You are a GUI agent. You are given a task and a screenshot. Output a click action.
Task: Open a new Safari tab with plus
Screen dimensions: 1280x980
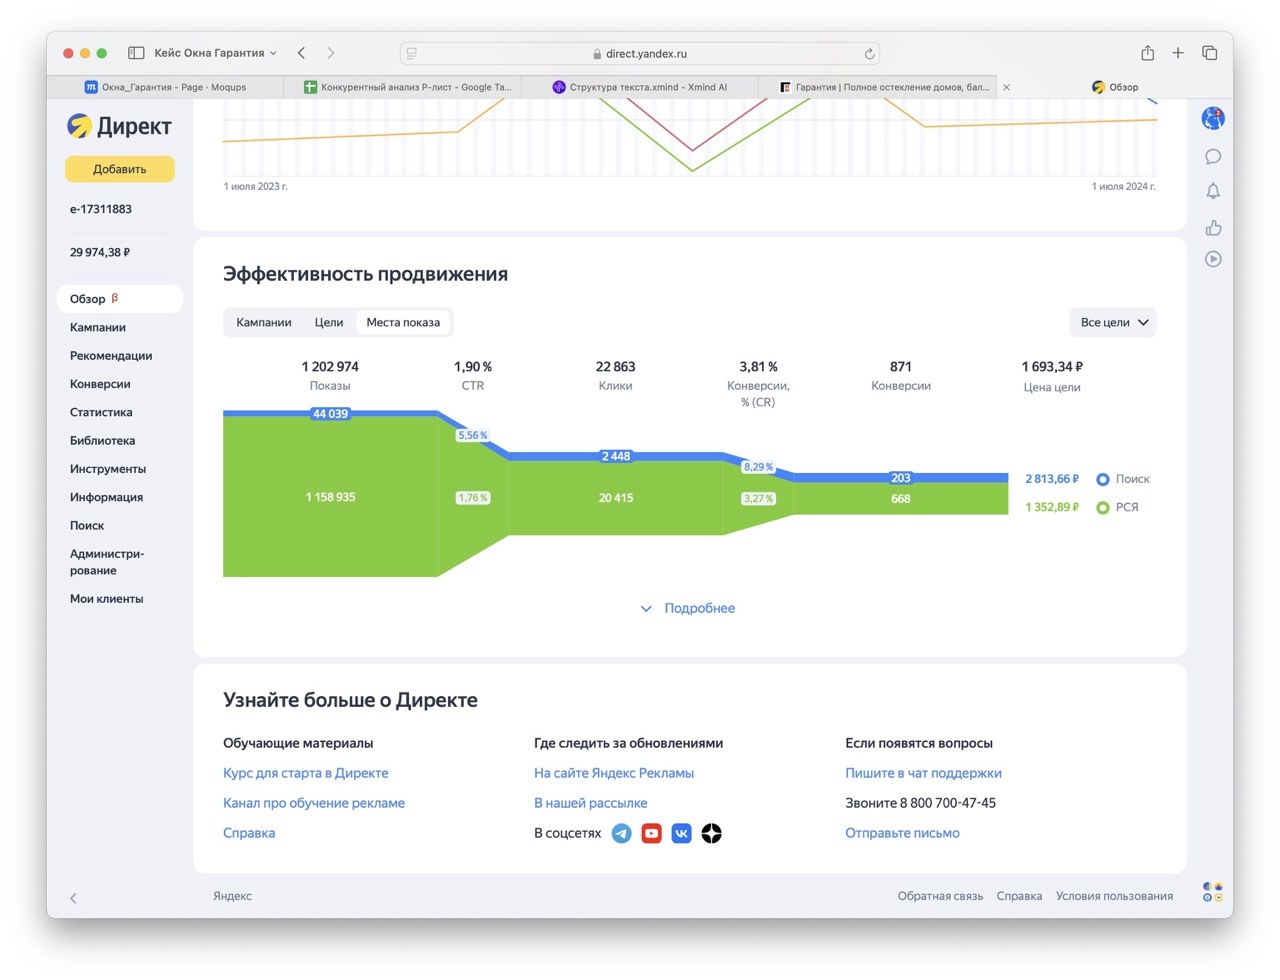click(1178, 53)
